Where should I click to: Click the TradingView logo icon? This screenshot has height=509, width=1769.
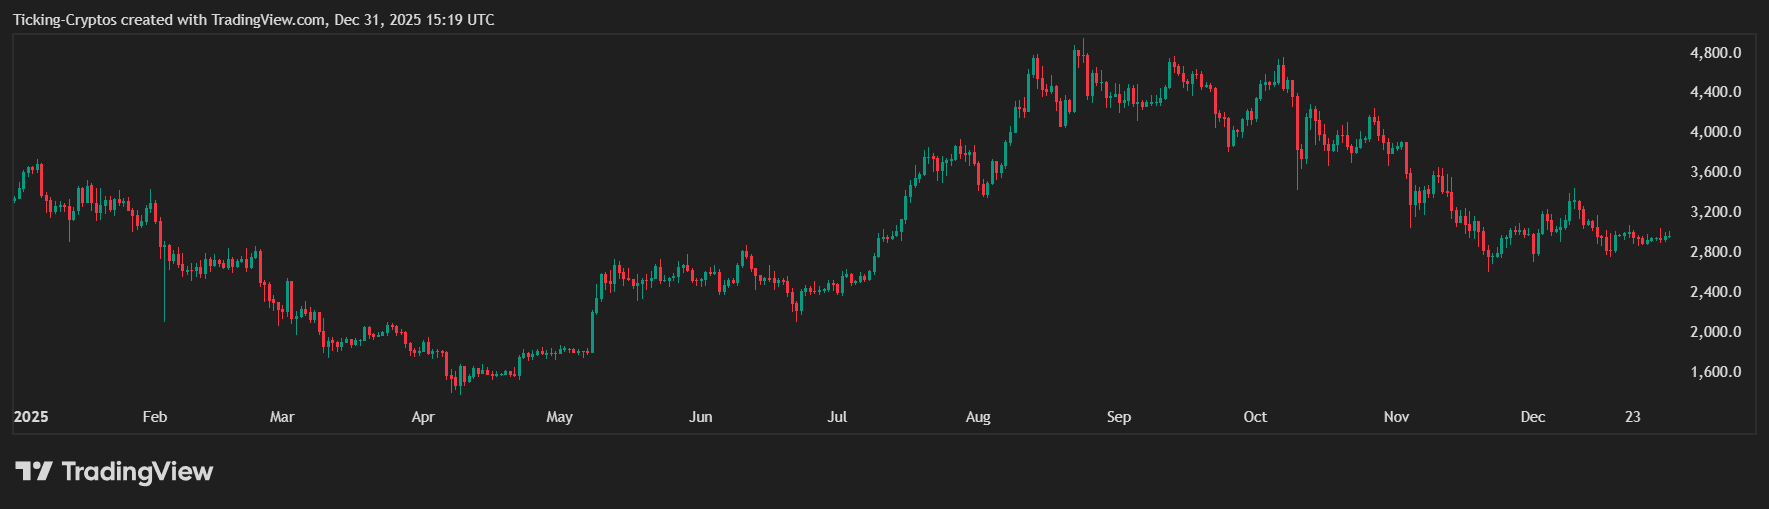click(33, 471)
